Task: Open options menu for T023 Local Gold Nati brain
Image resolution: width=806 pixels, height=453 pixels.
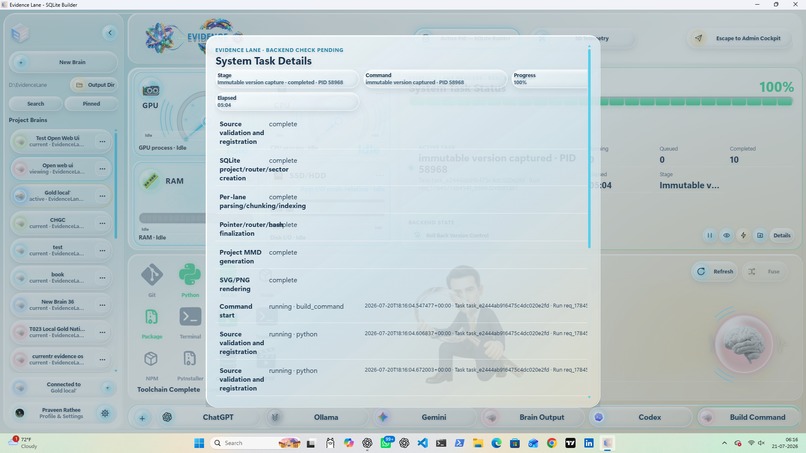Action: click(x=102, y=332)
